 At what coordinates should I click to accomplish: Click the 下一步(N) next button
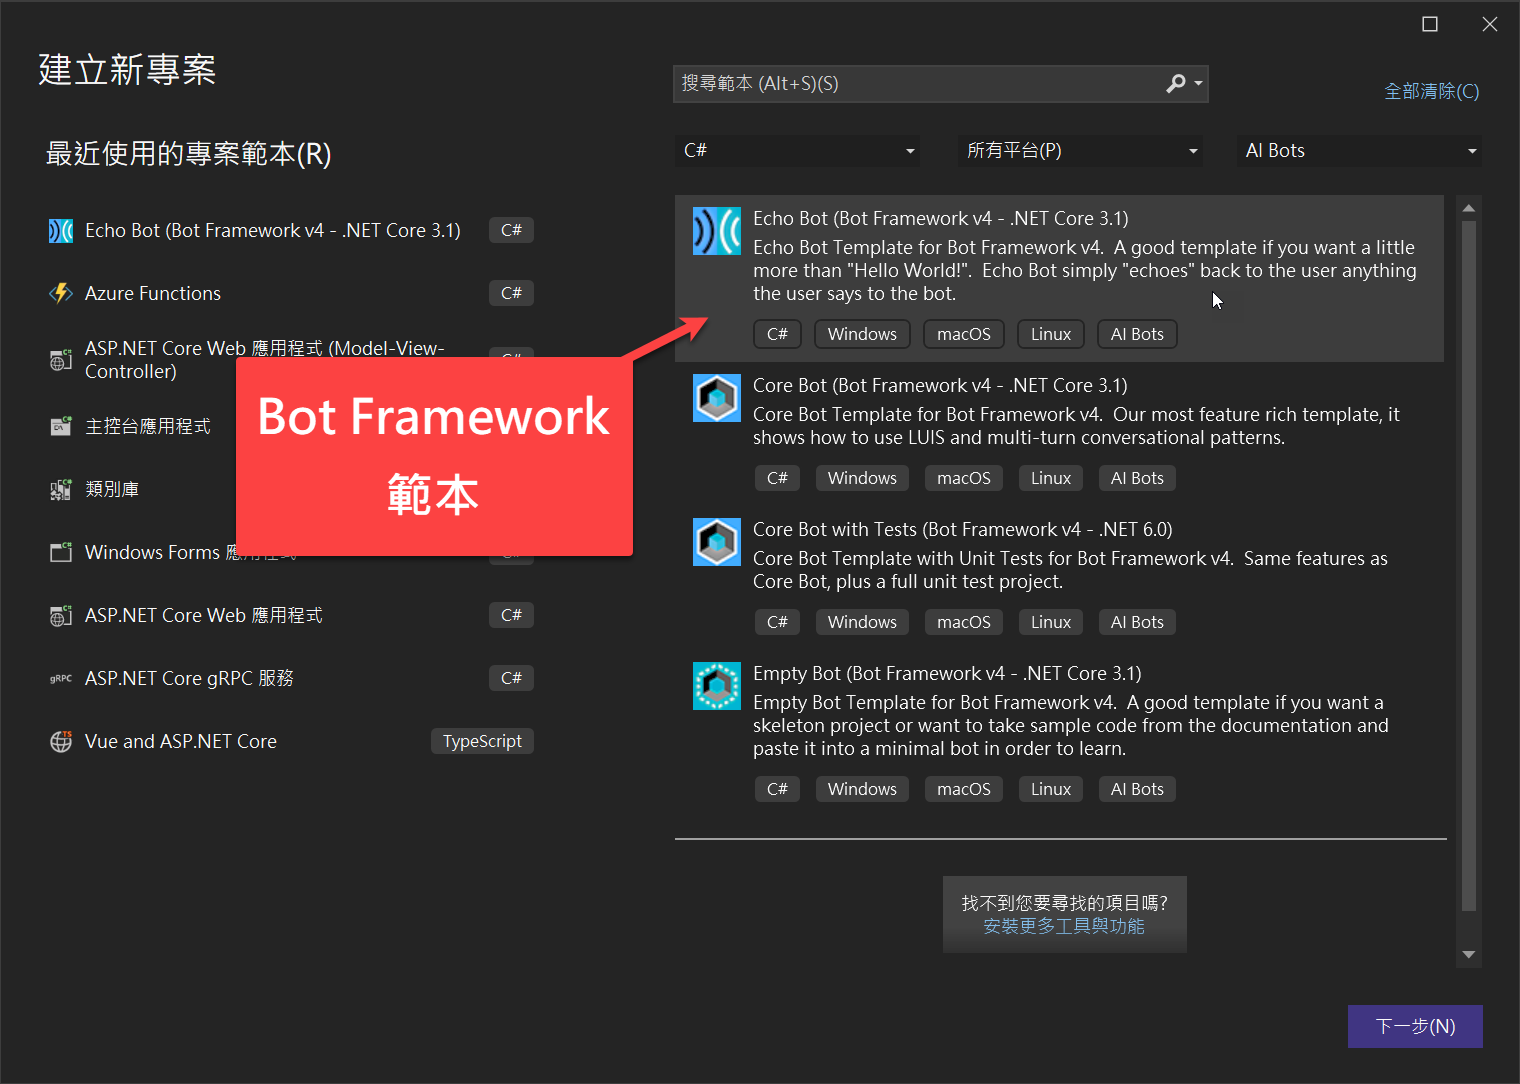(x=1415, y=1026)
